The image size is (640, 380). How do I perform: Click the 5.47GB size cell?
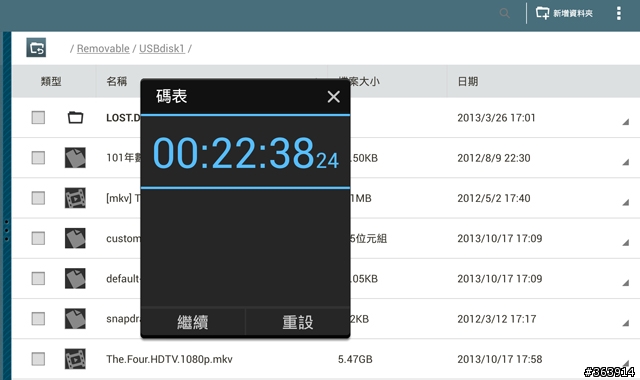(355, 359)
